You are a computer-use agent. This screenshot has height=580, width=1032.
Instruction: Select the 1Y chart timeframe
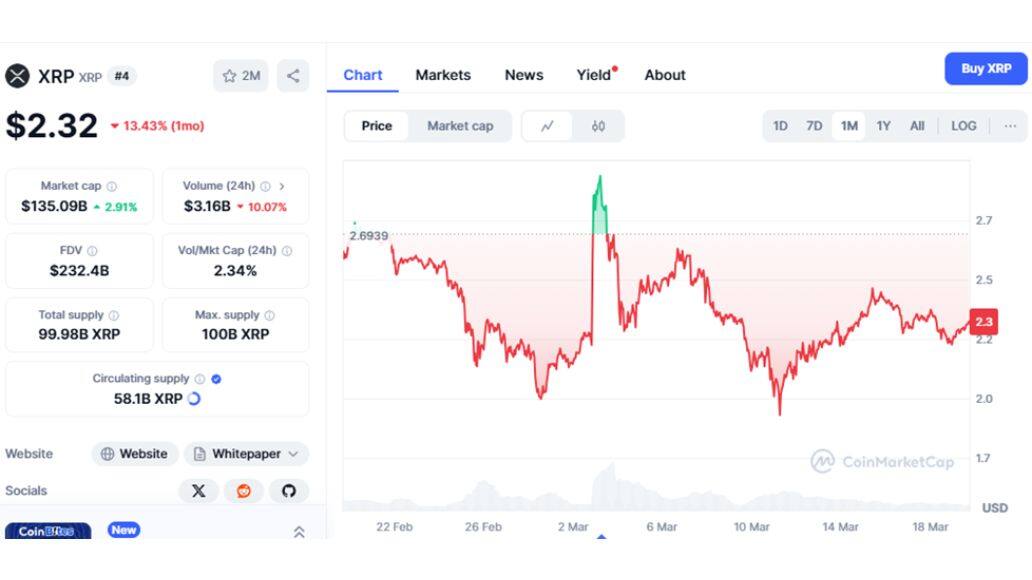click(883, 126)
